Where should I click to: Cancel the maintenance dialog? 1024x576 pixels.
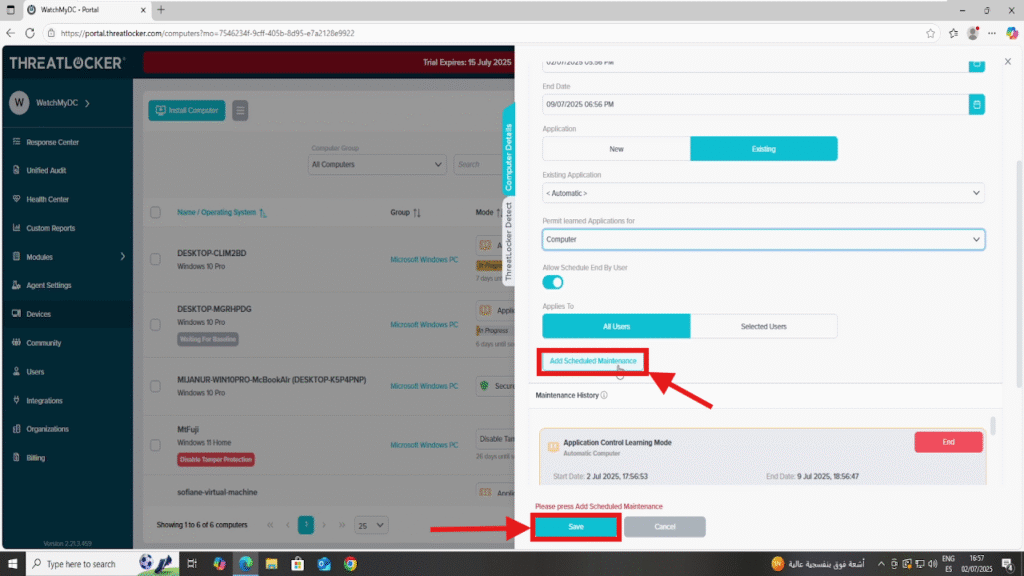[x=664, y=526]
